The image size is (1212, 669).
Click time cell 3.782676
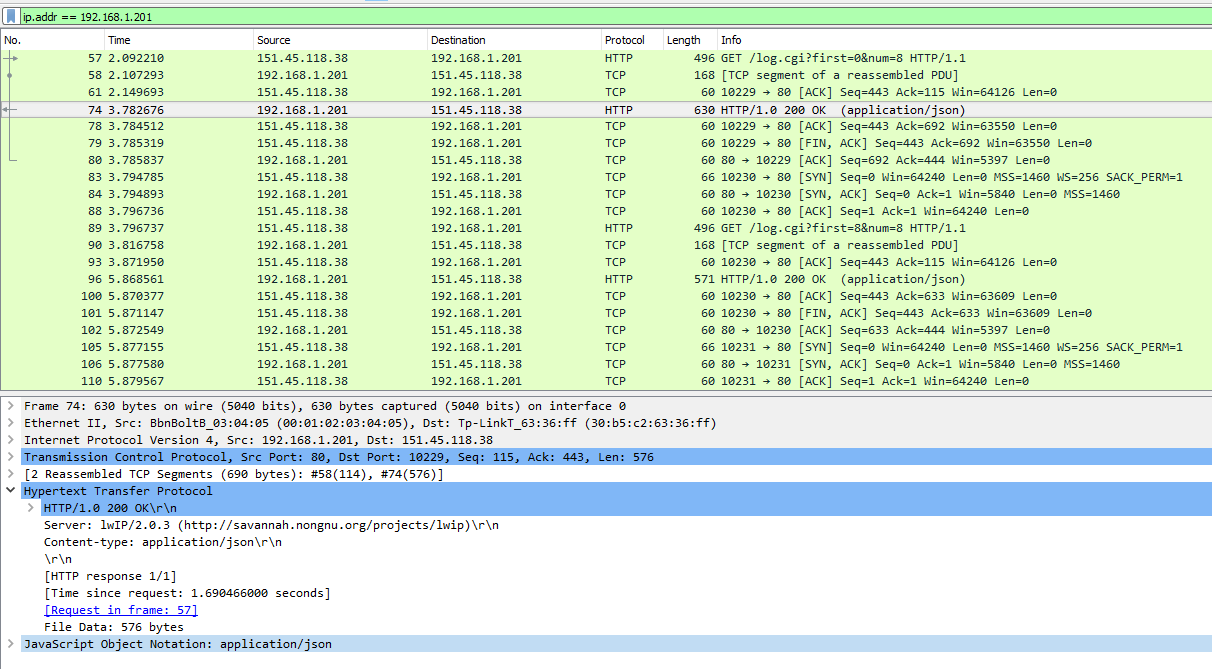click(x=136, y=109)
